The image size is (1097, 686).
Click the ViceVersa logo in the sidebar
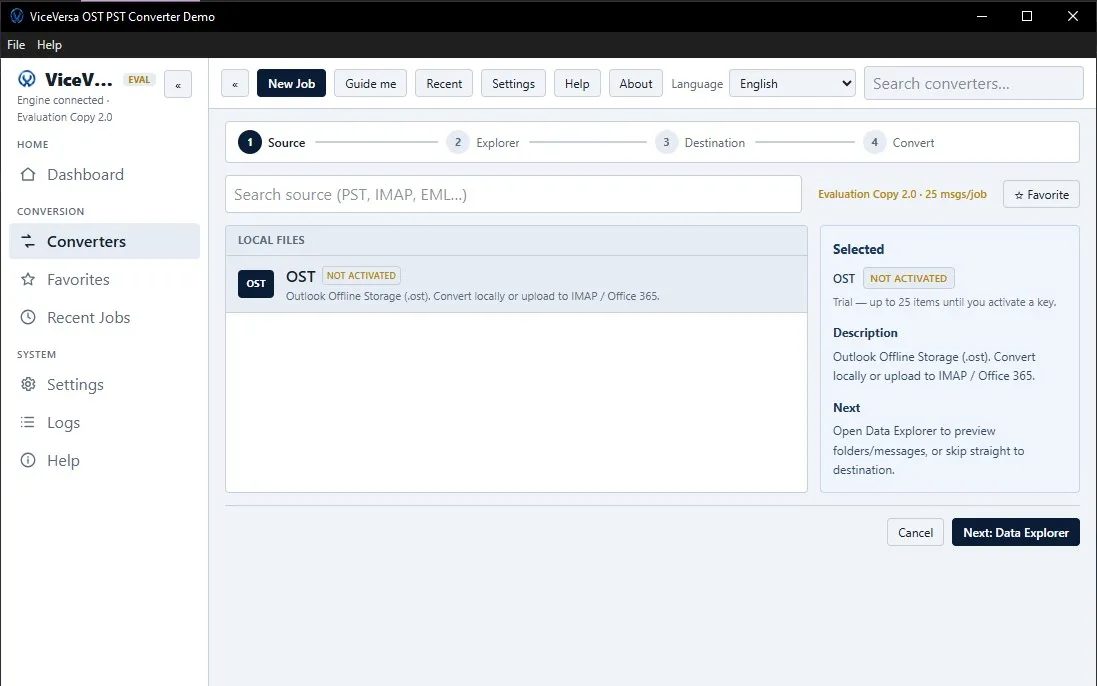[27, 79]
